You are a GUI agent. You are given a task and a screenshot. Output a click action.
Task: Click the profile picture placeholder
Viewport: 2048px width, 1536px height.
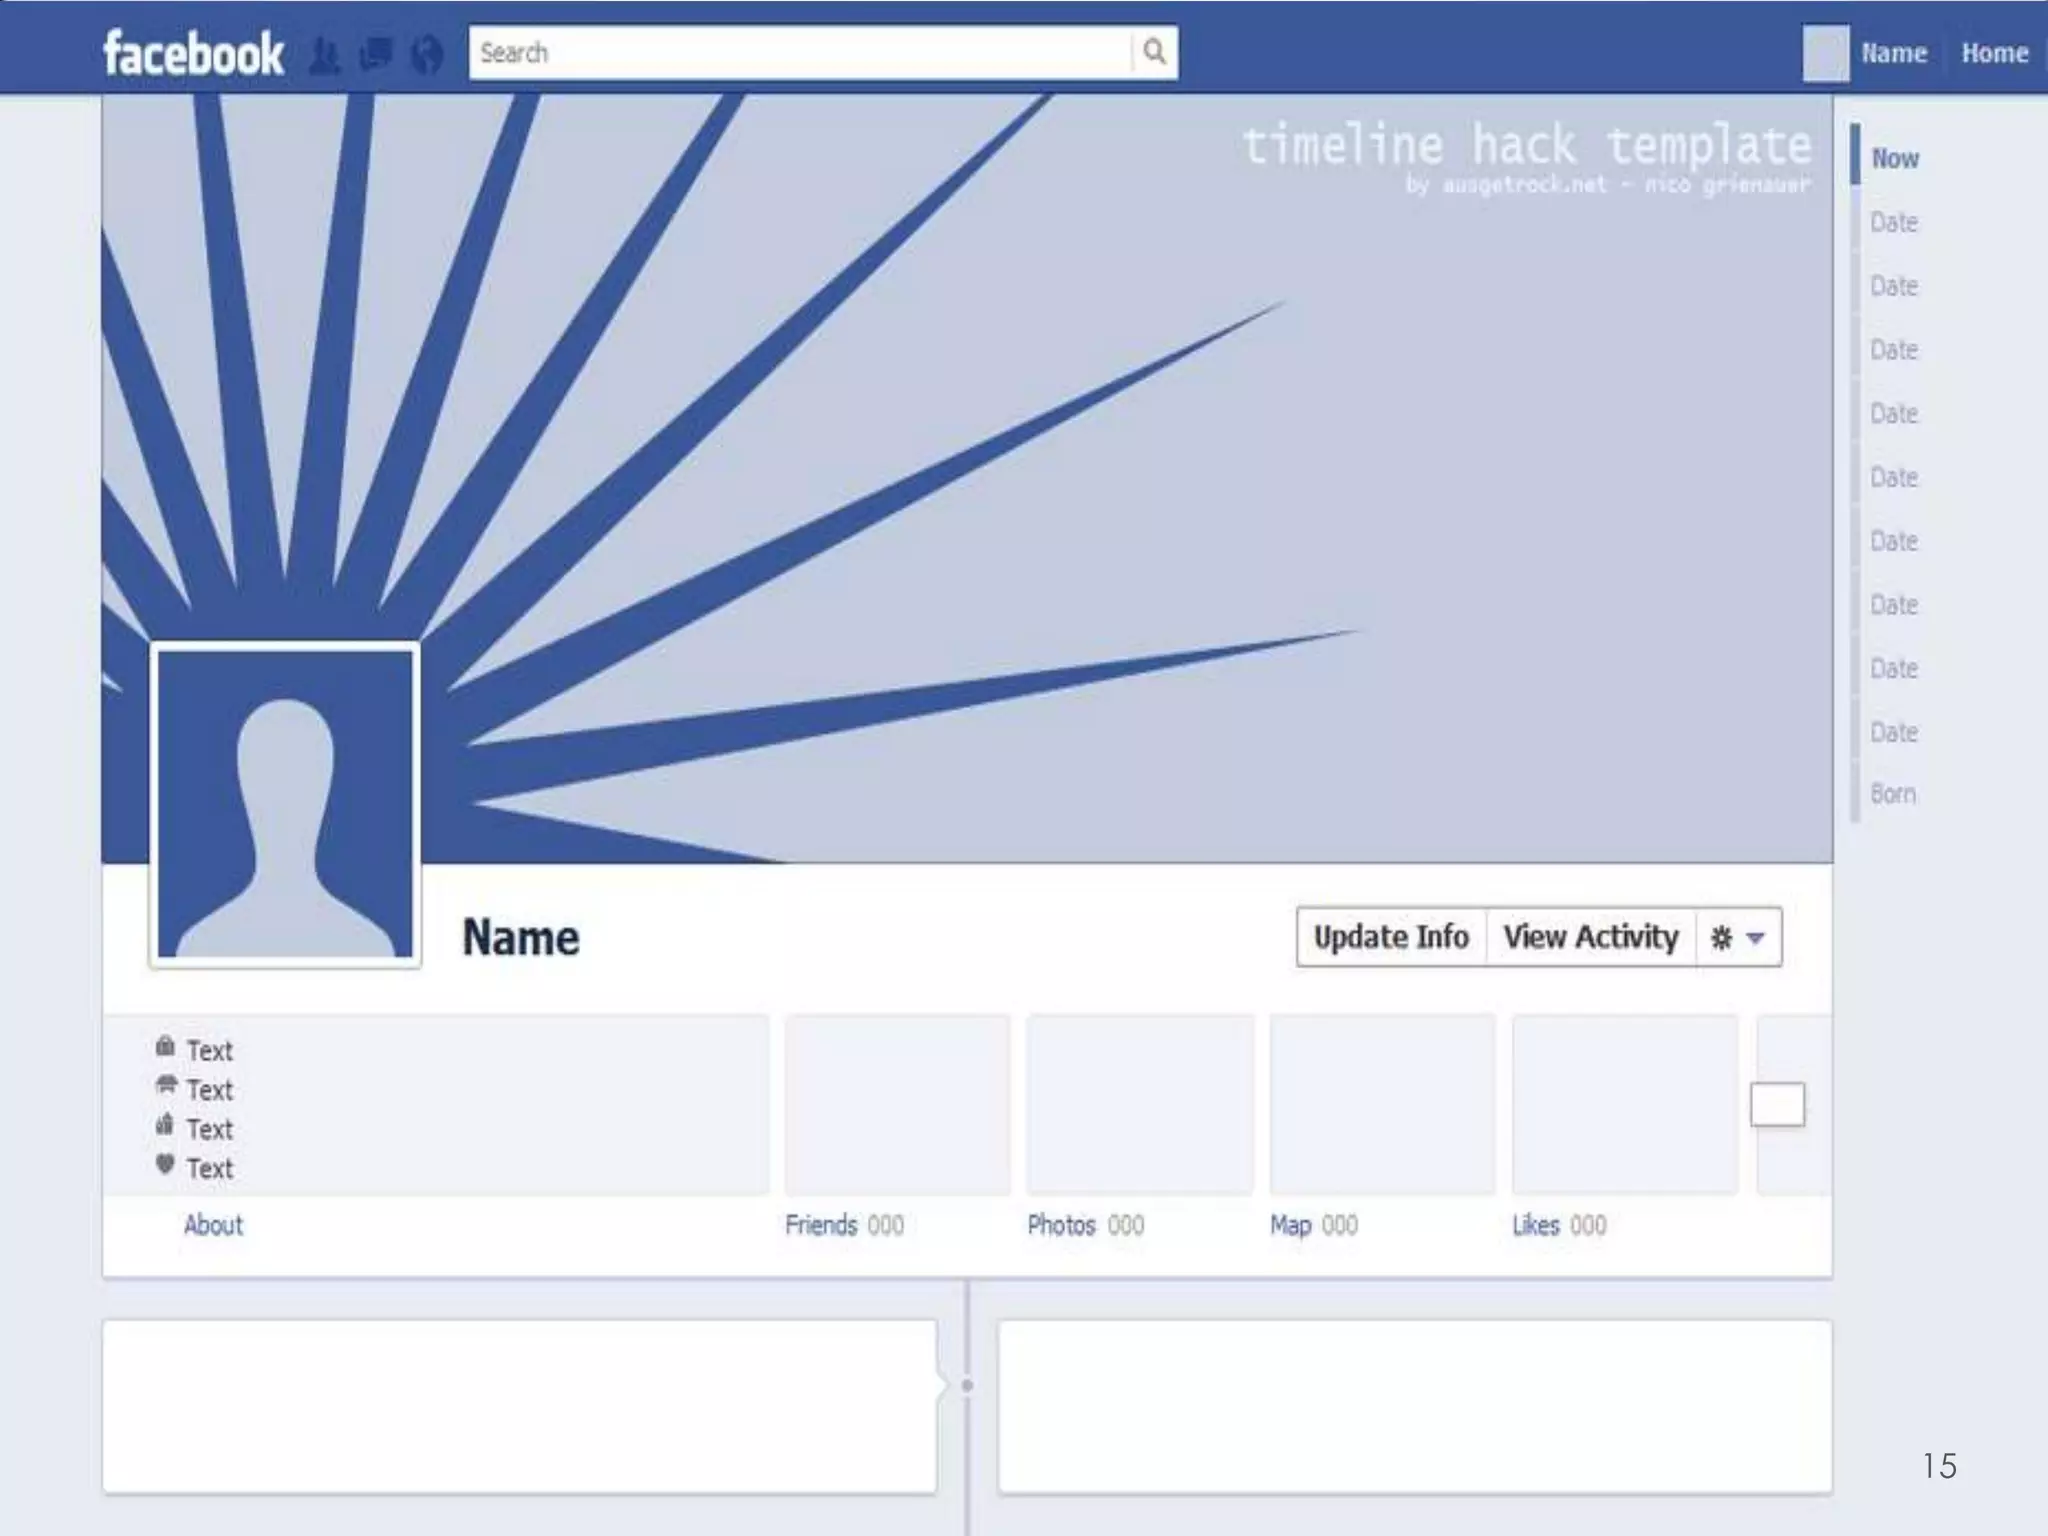(285, 805)
